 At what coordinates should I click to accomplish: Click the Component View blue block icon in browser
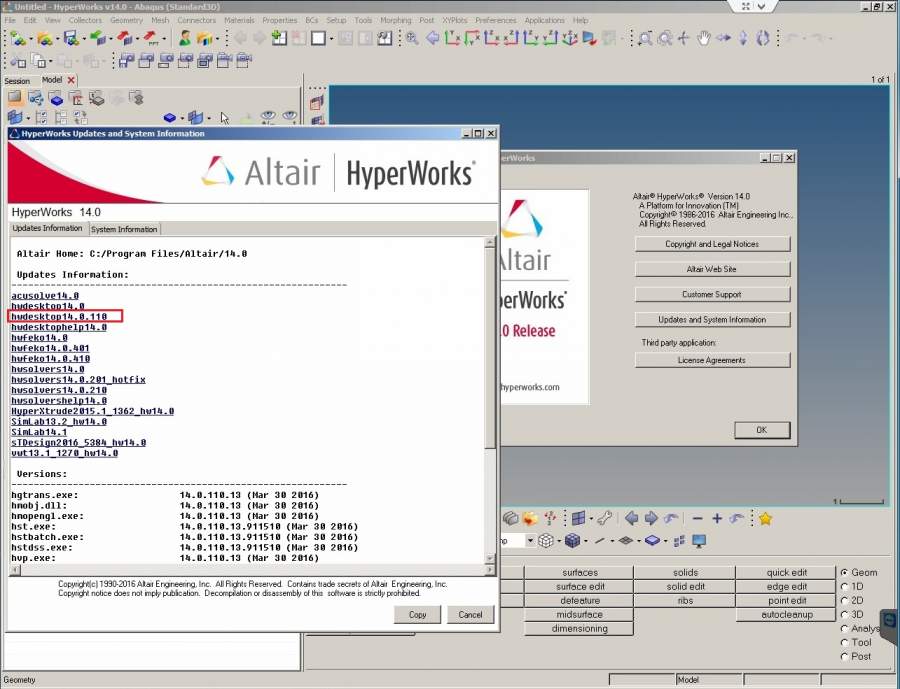56,99
